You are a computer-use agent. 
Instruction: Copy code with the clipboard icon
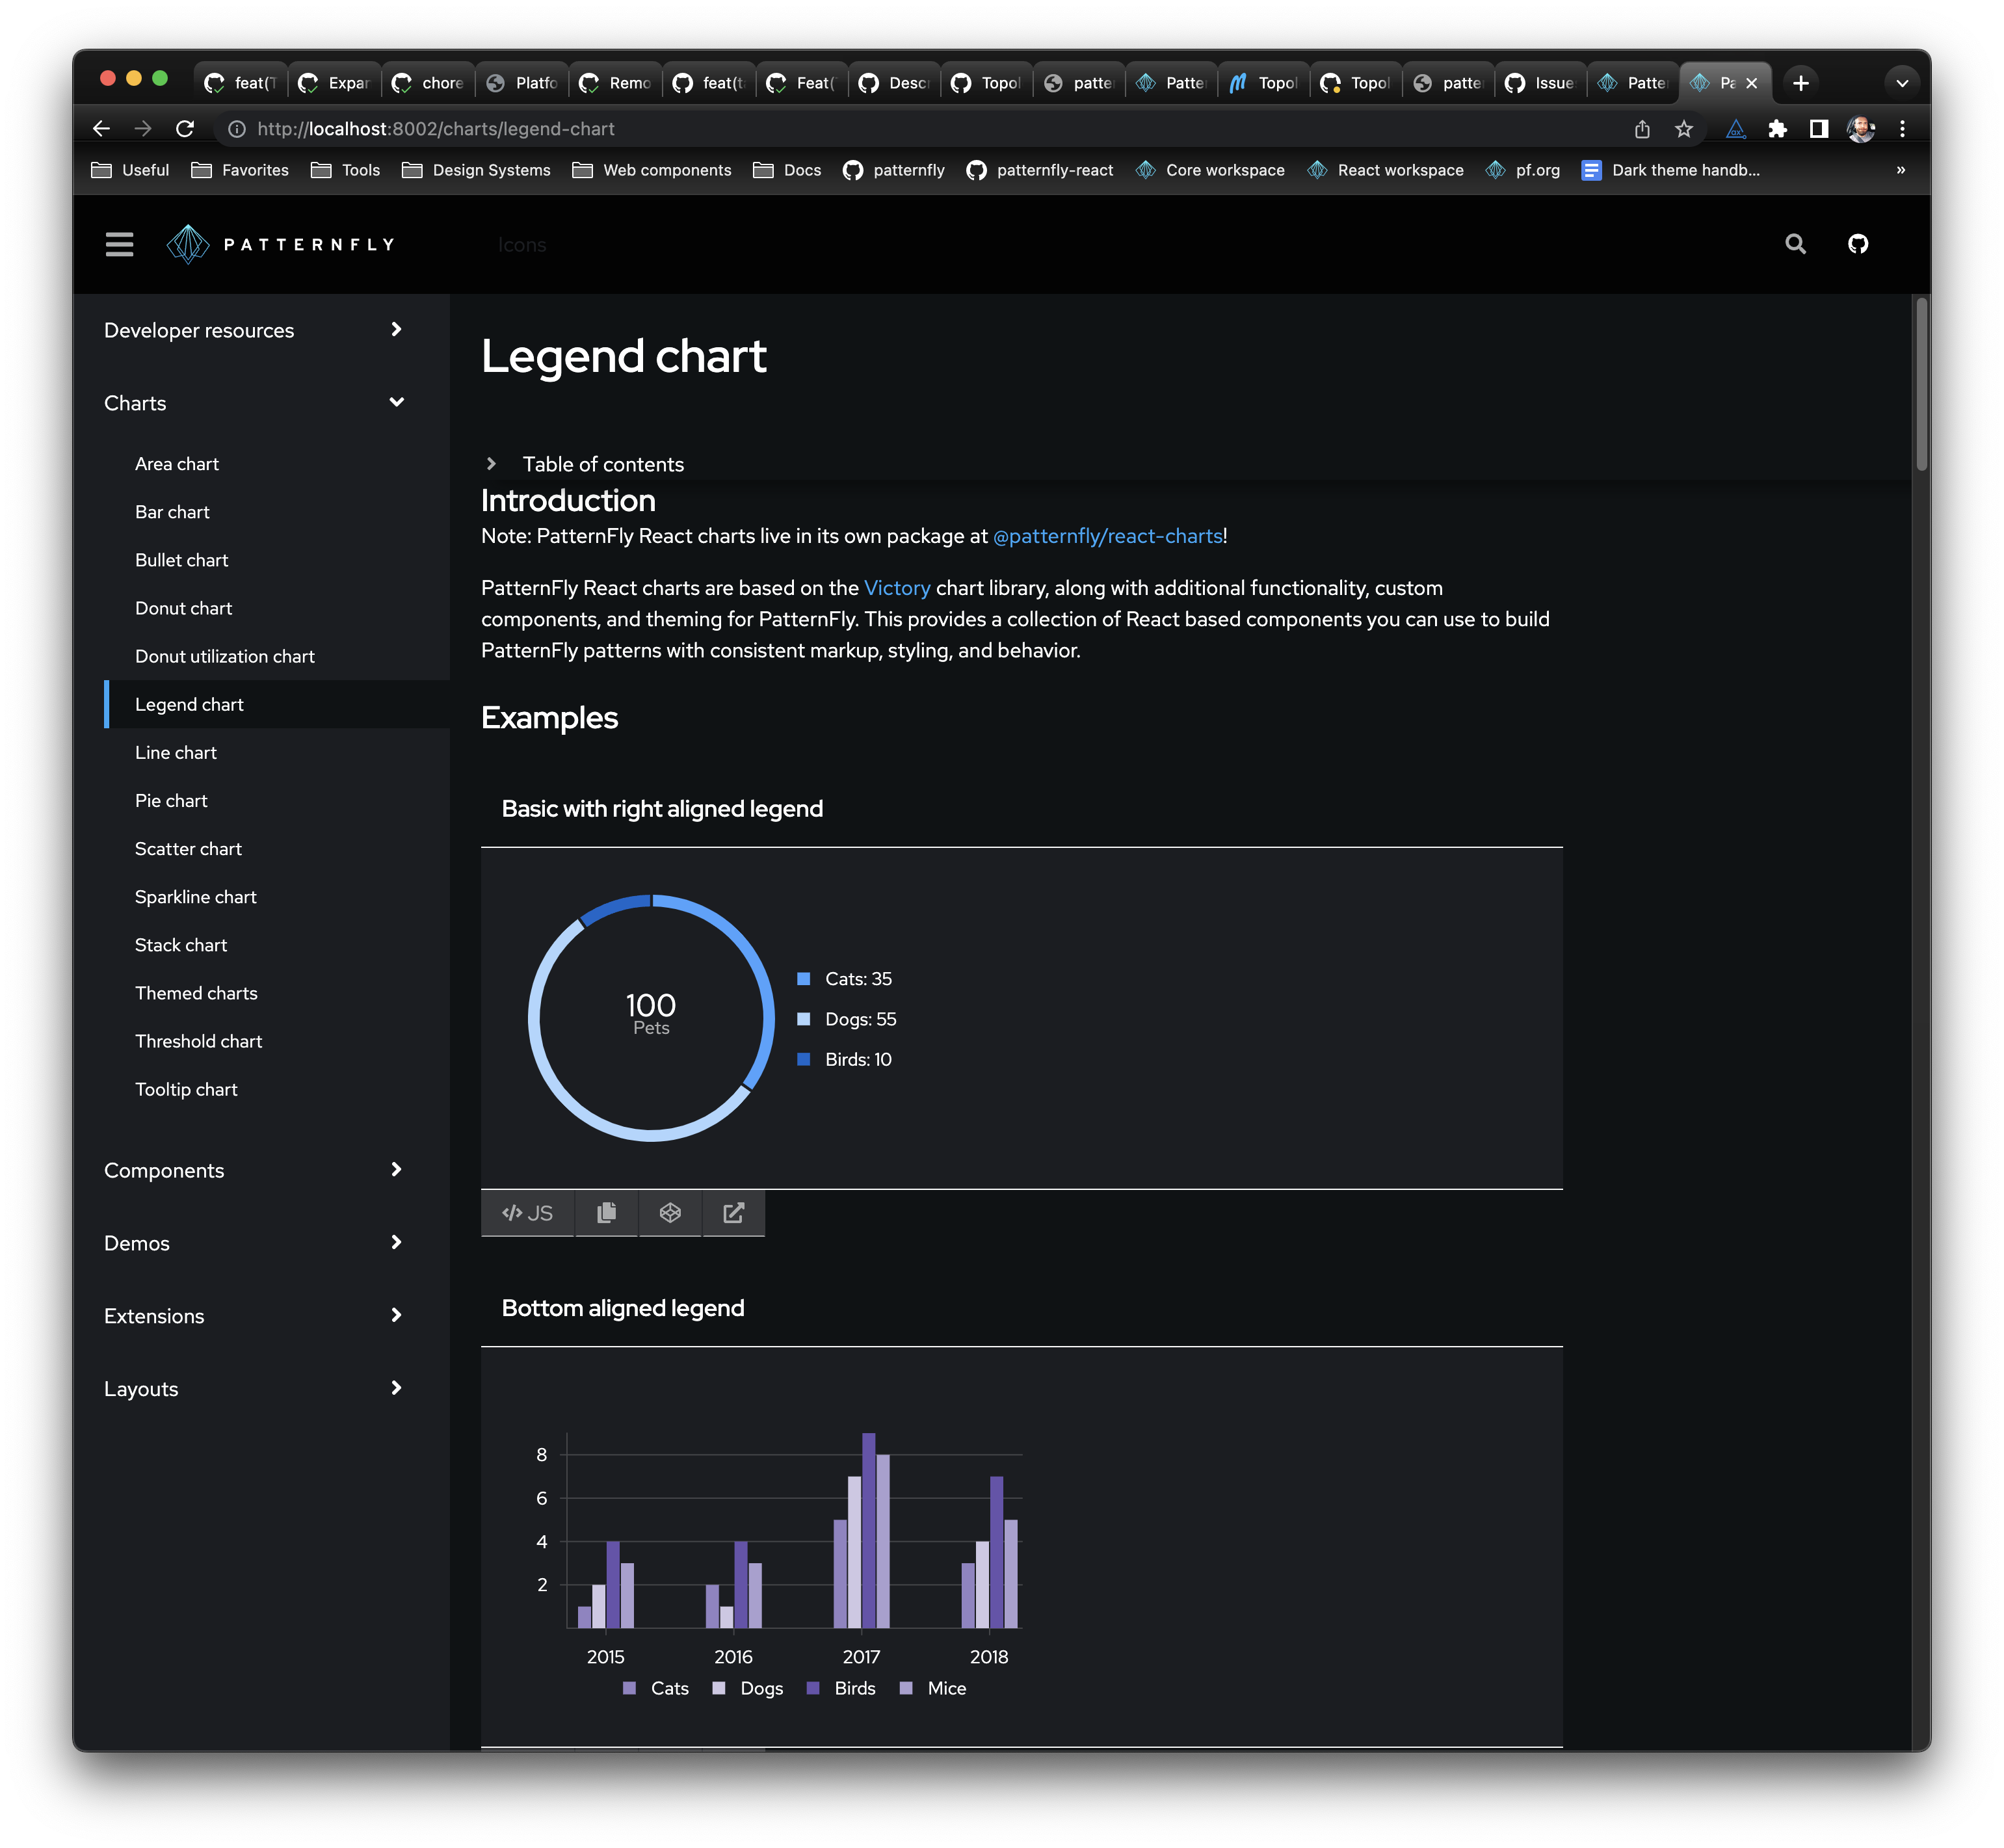pyautogui.click(x=606, y=1213)
